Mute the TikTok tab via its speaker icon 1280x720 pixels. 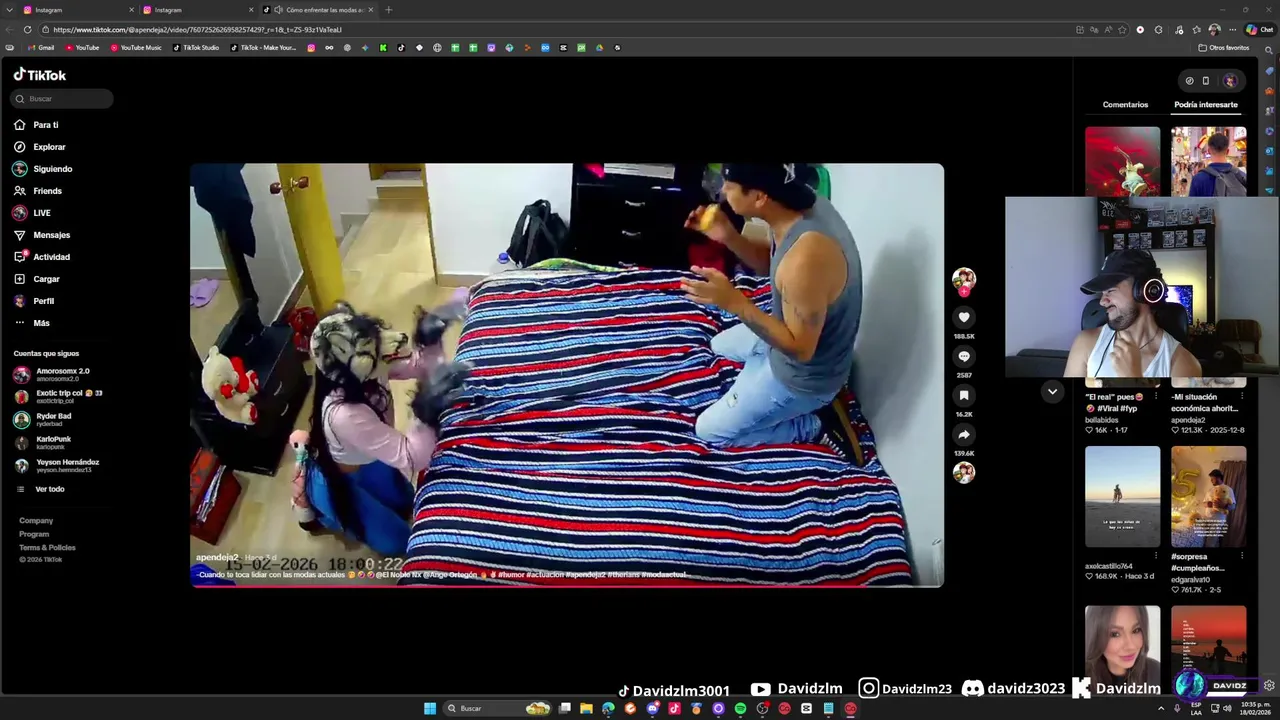click(278, 10)
